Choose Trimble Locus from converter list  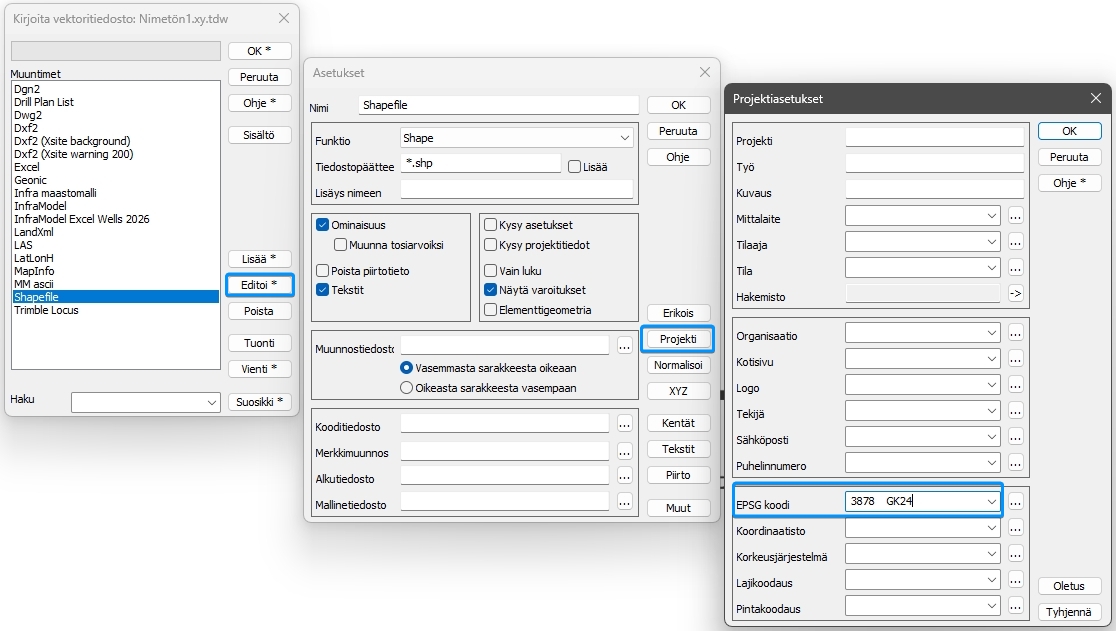46,310
